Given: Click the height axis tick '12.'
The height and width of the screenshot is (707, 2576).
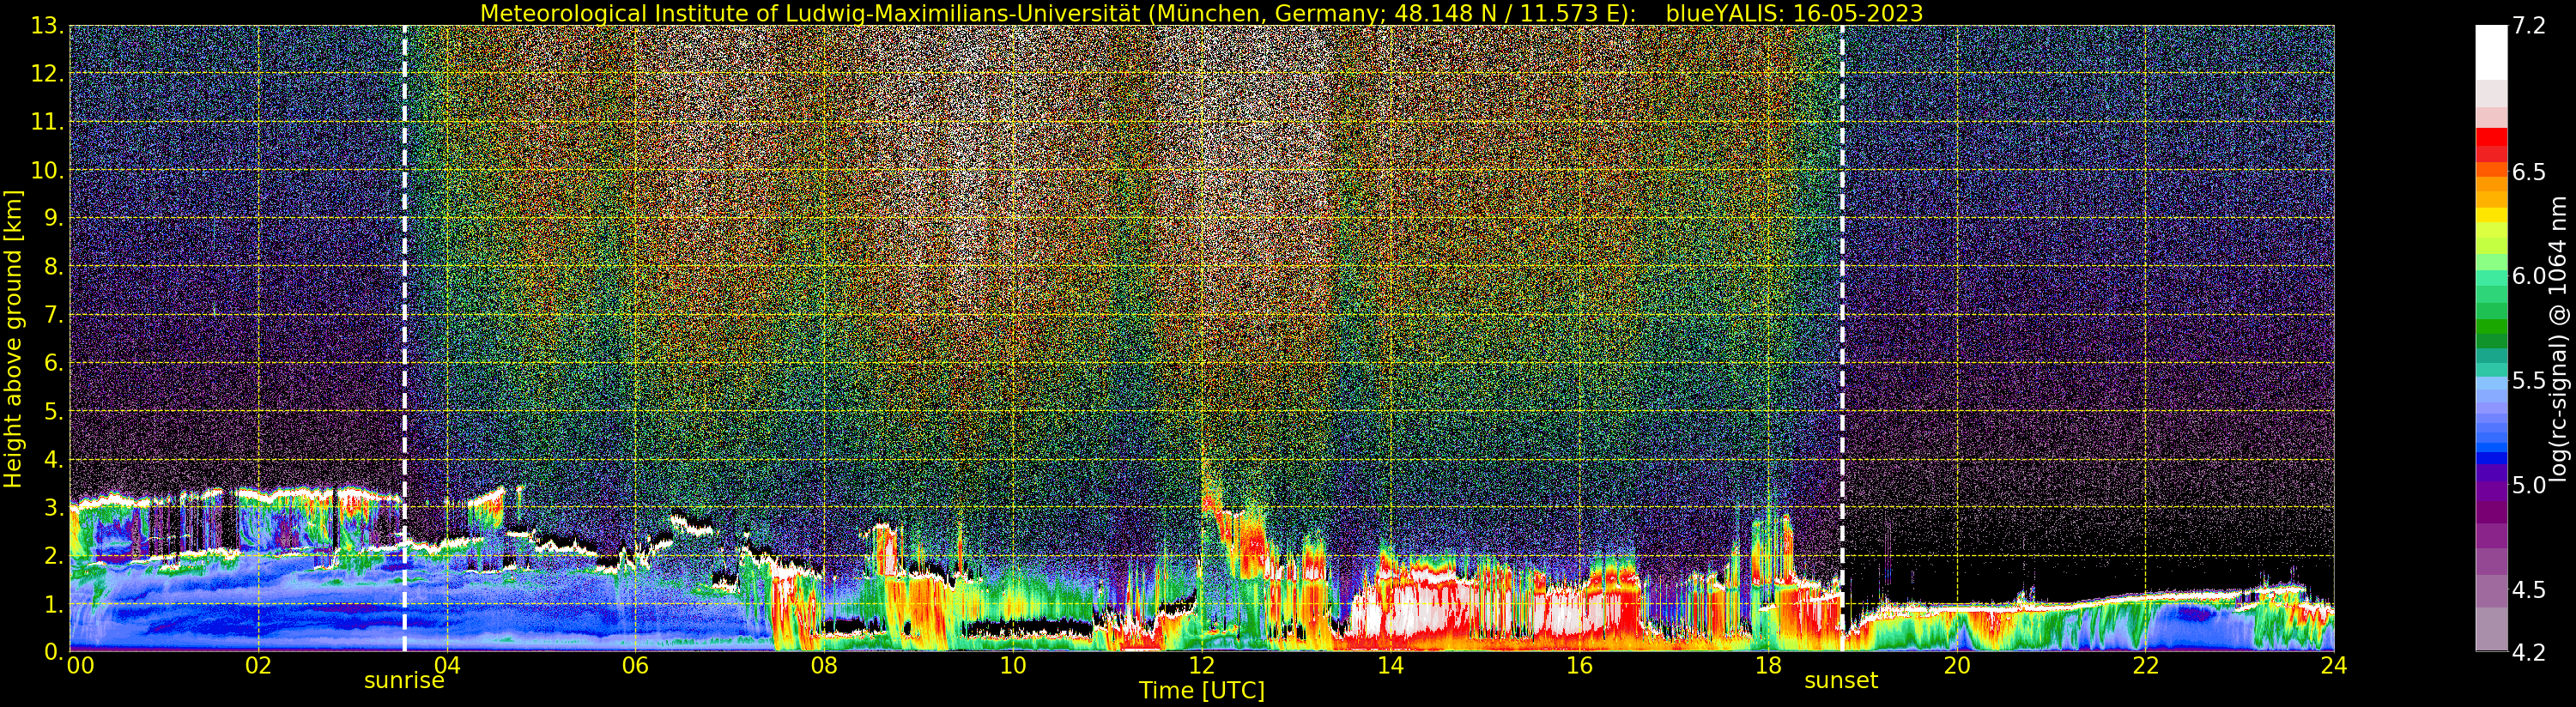Looking at the screenshot, I should (47, 75).
